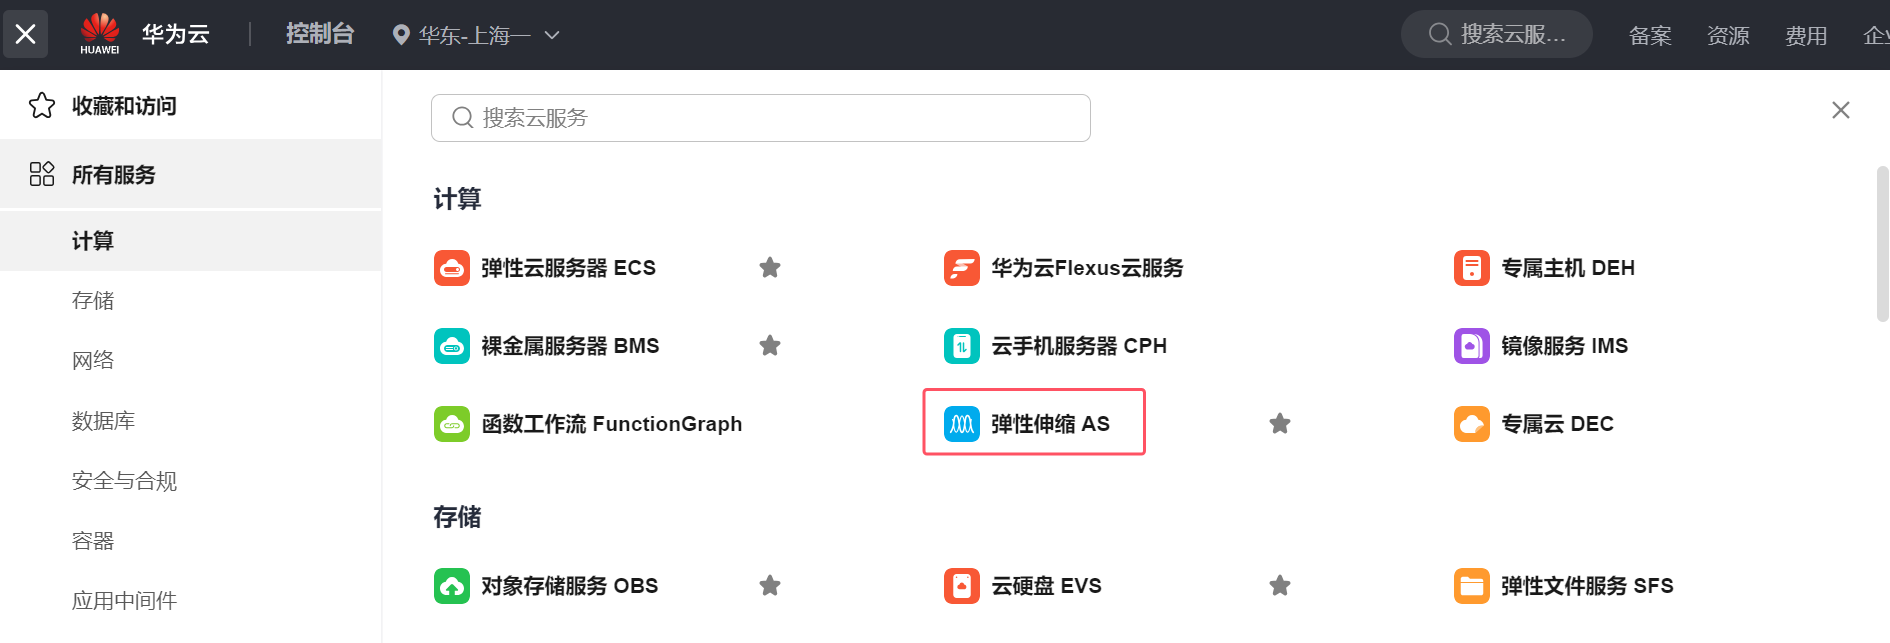Image resolution: width=1890 pixels, height=643 pixels.
Task: Click the EVS service icon
Action: pyautogui.click(x=962, y=586)
